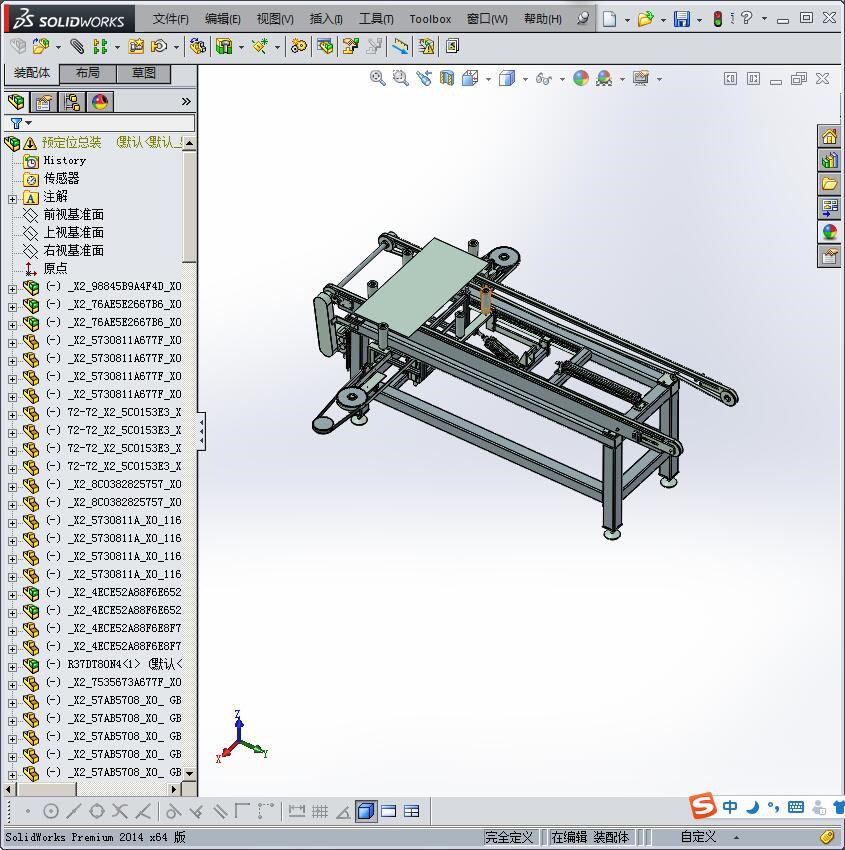
Task: Click the Rebuild traffic light icon
Action: coord(718,20)
